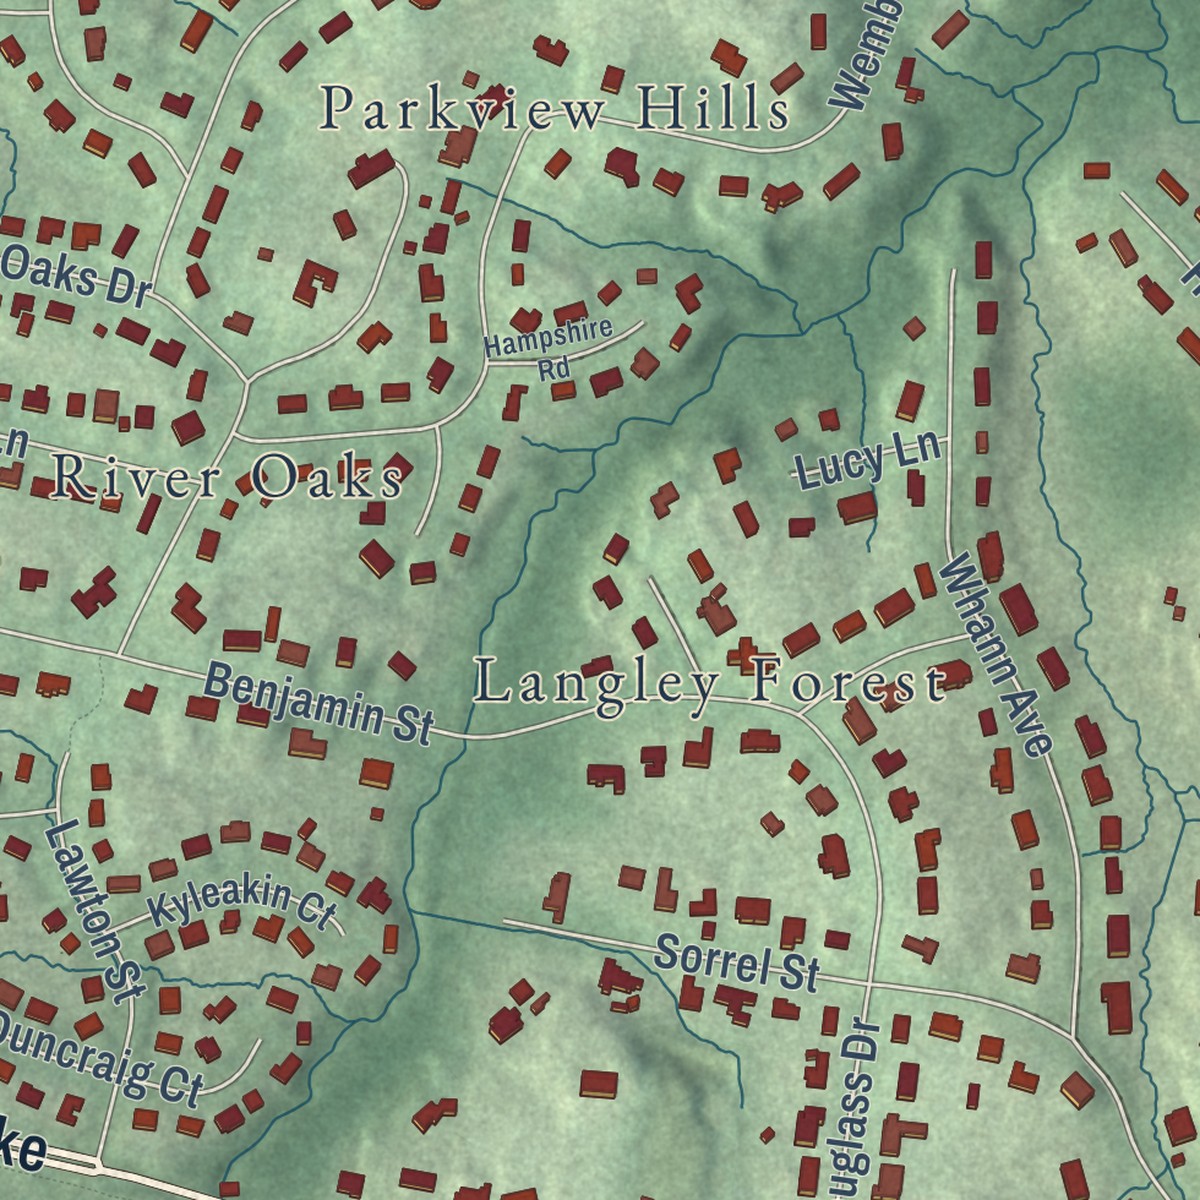Viewport: 1200px width, 1200px height.
Task: Select the River Oaks neighborhood label
Action: (x=228, y=477)
